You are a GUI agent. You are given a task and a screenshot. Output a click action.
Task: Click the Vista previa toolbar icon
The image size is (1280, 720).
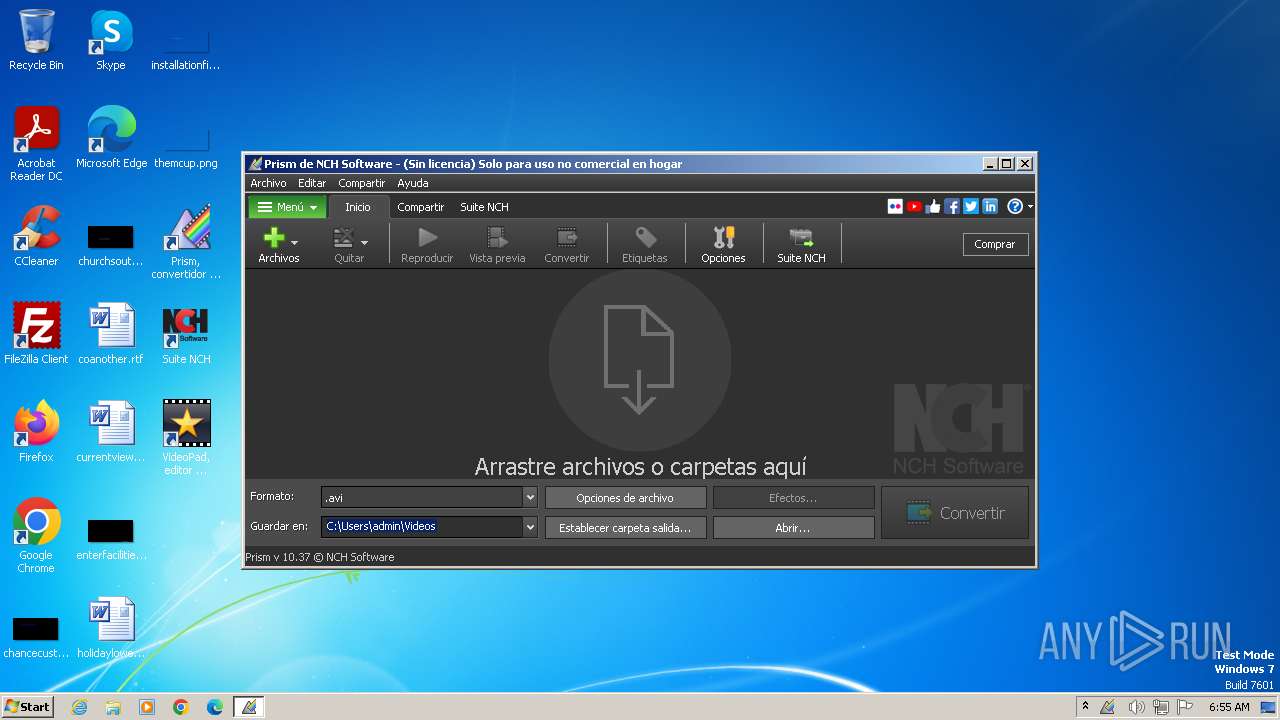tap(497, 238)
